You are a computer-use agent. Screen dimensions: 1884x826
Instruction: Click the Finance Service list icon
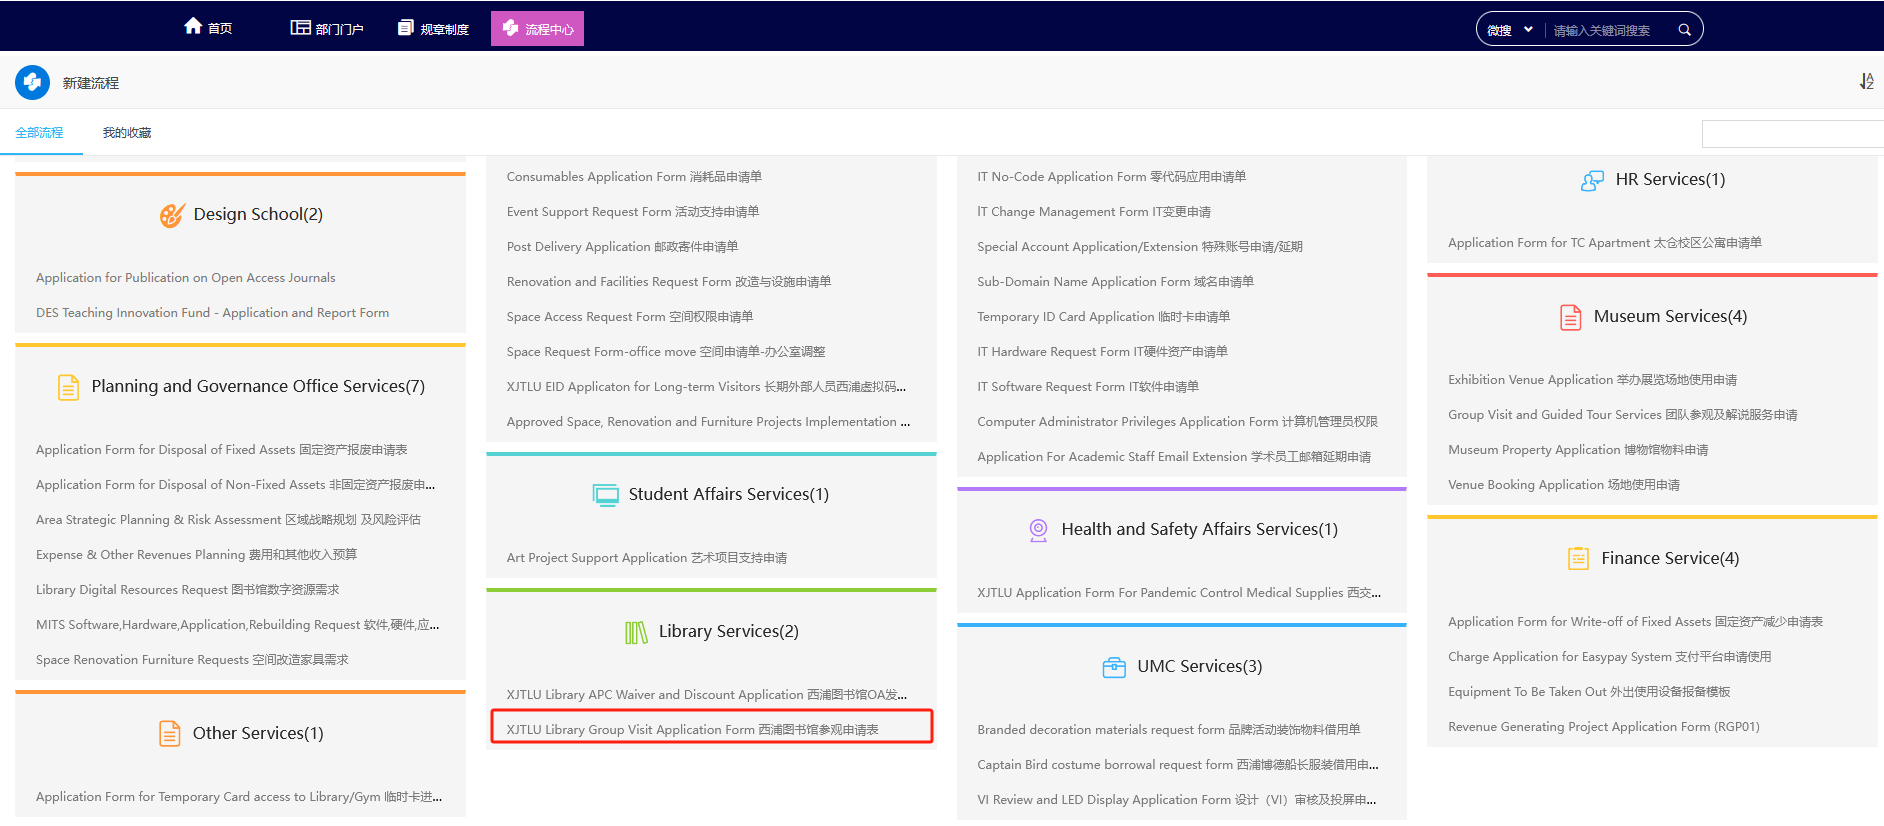tap(1578, 558)
